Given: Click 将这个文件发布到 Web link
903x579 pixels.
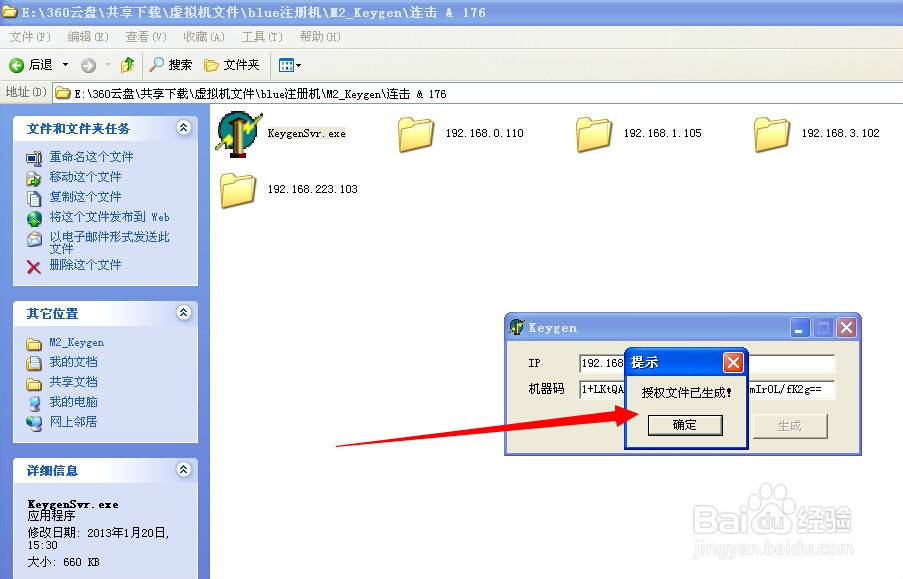Looking at the screenshot, I should [x=109, y=217].
